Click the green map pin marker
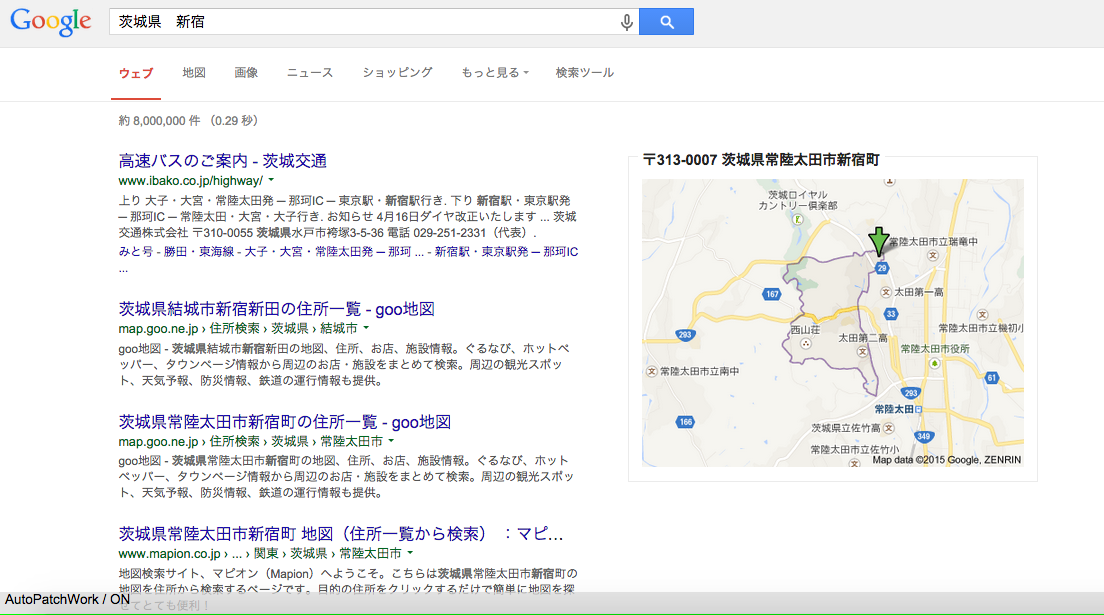Image resolution: width=1104 pixels, height=615 pixels. point(878,241)
